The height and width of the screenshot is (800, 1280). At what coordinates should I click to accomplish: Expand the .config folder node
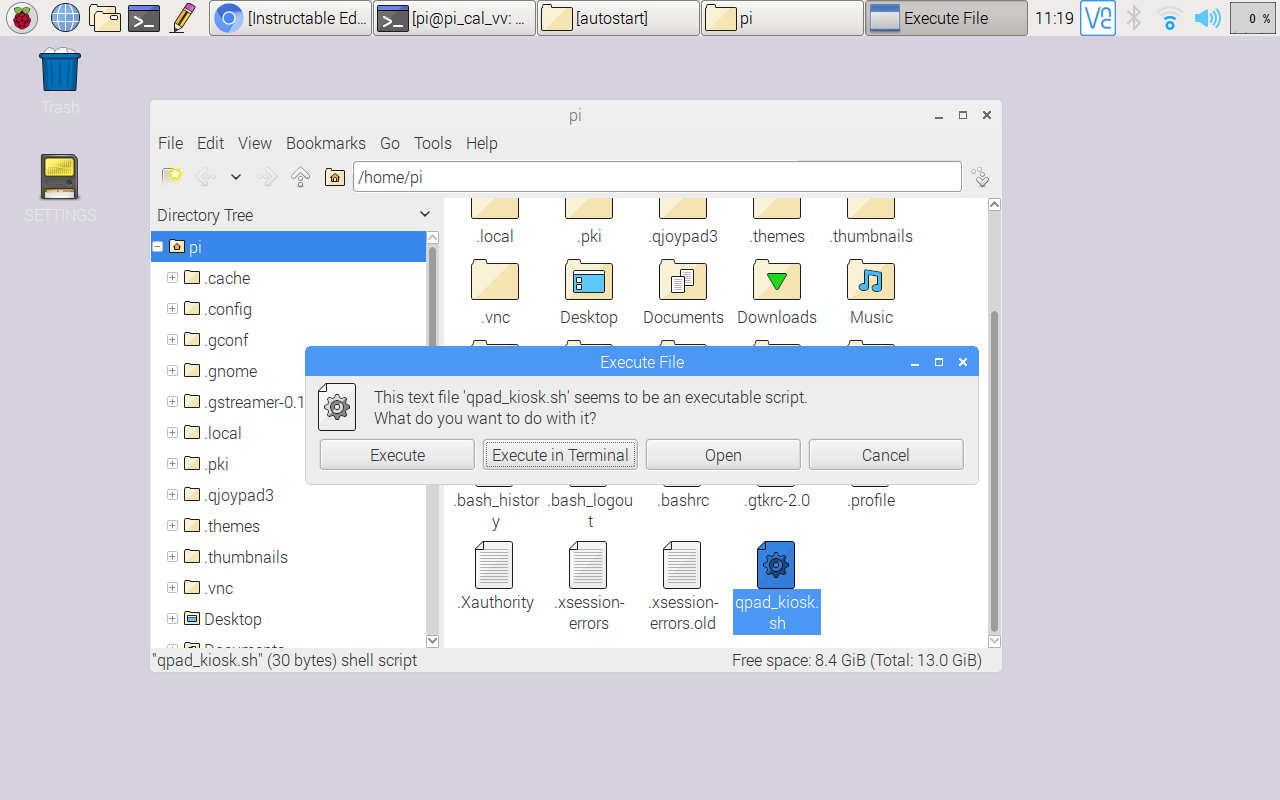click(173, 309)
